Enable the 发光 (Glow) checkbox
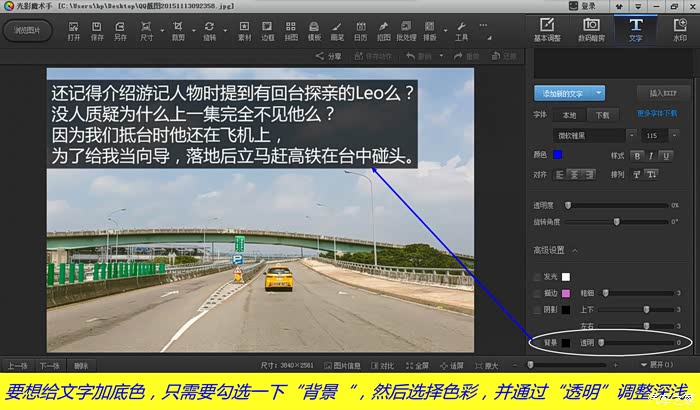The width and height of the screenshot is (700, 410). (538, 277)
